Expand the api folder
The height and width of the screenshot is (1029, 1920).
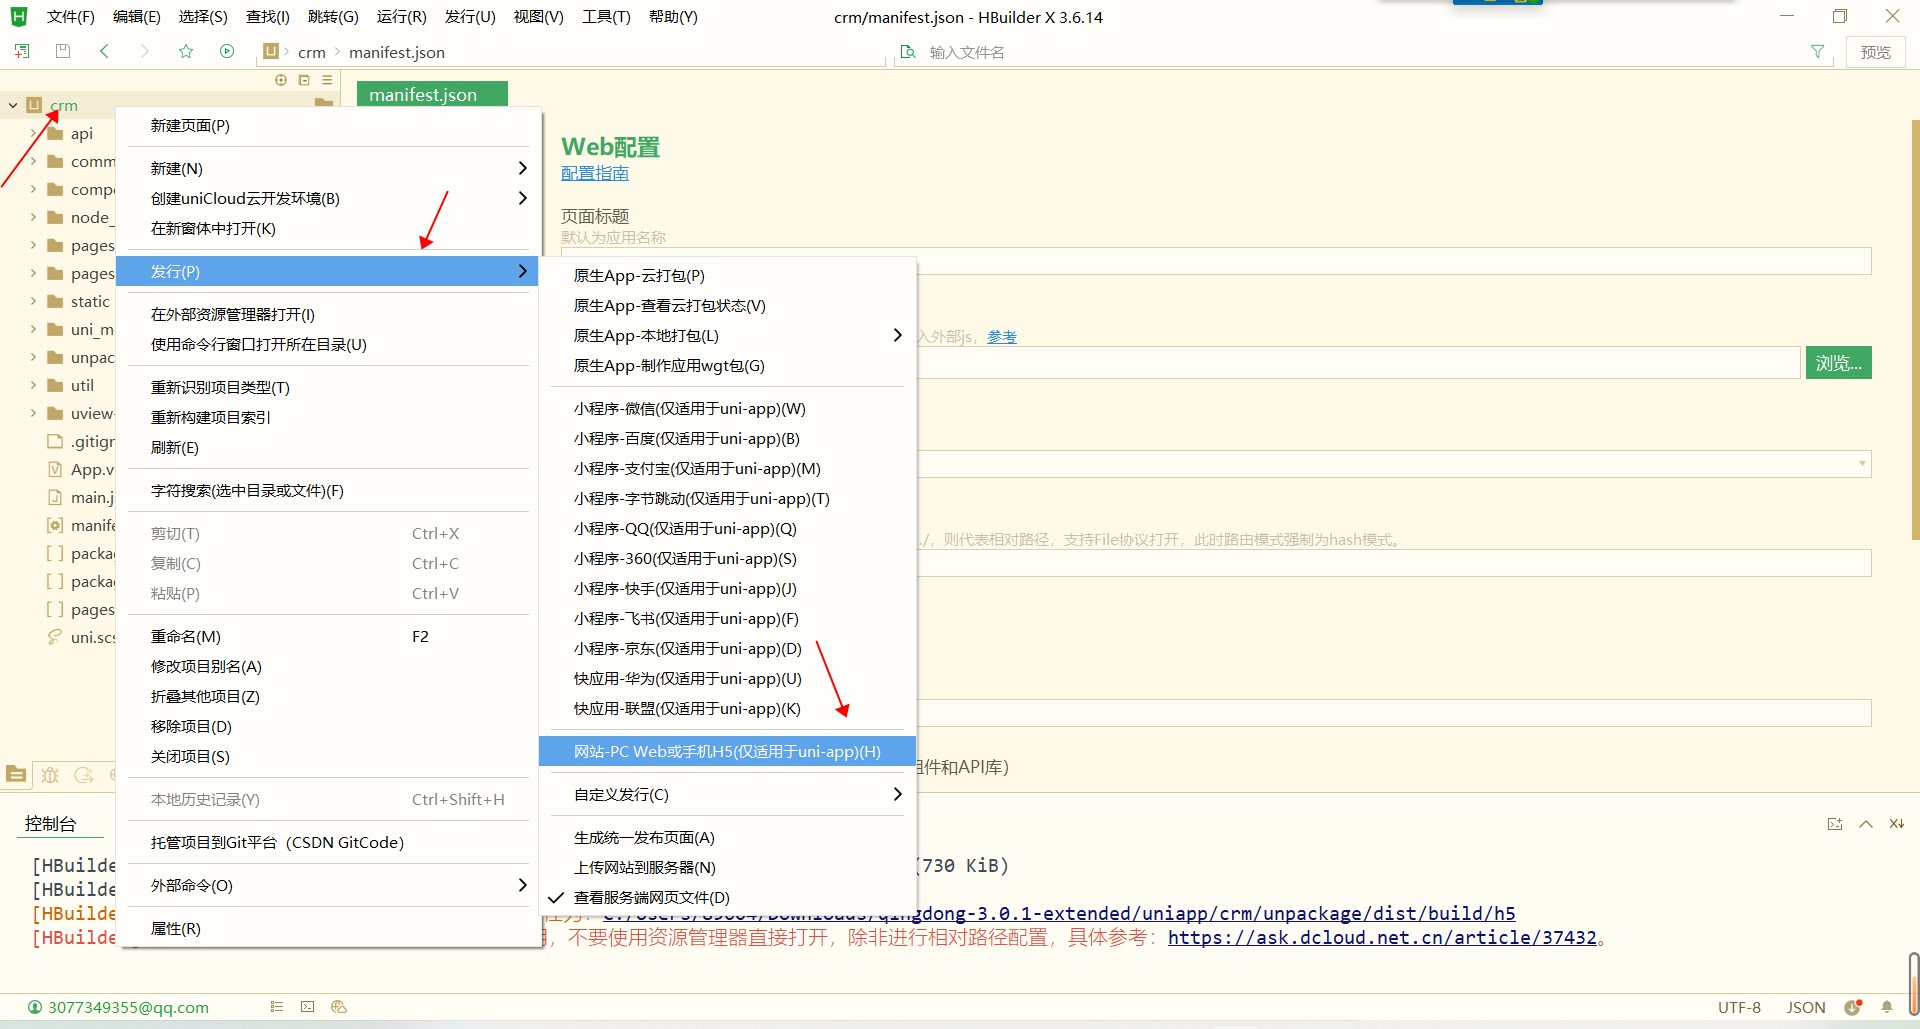[33, 133]
